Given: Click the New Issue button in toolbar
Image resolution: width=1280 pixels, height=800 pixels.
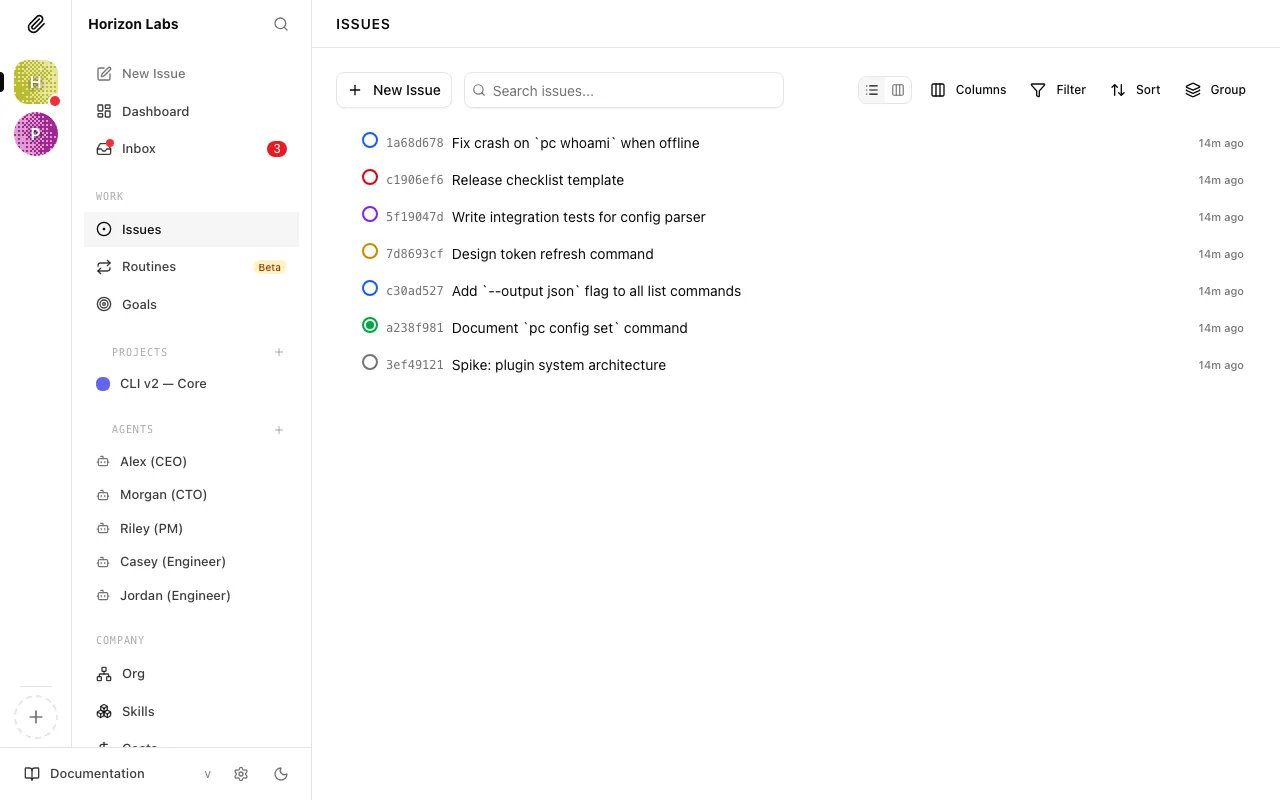Looking at the screenshot, I should point(394,90).
